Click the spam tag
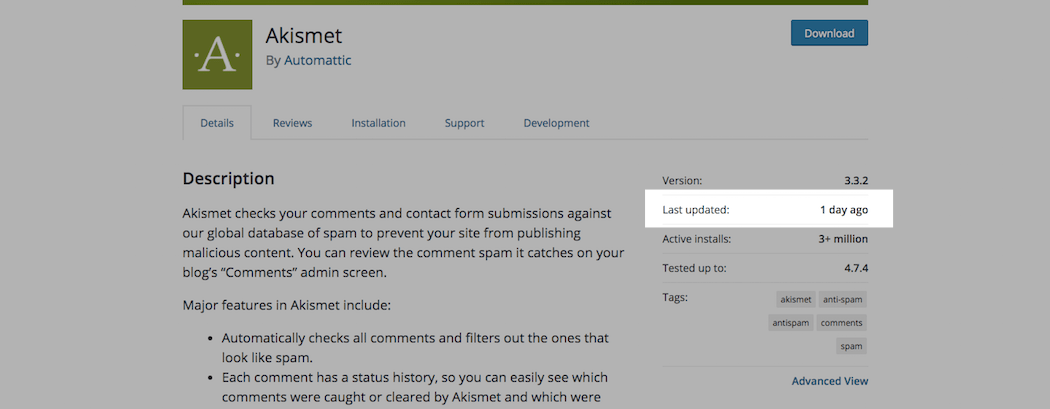 (851, 346)
